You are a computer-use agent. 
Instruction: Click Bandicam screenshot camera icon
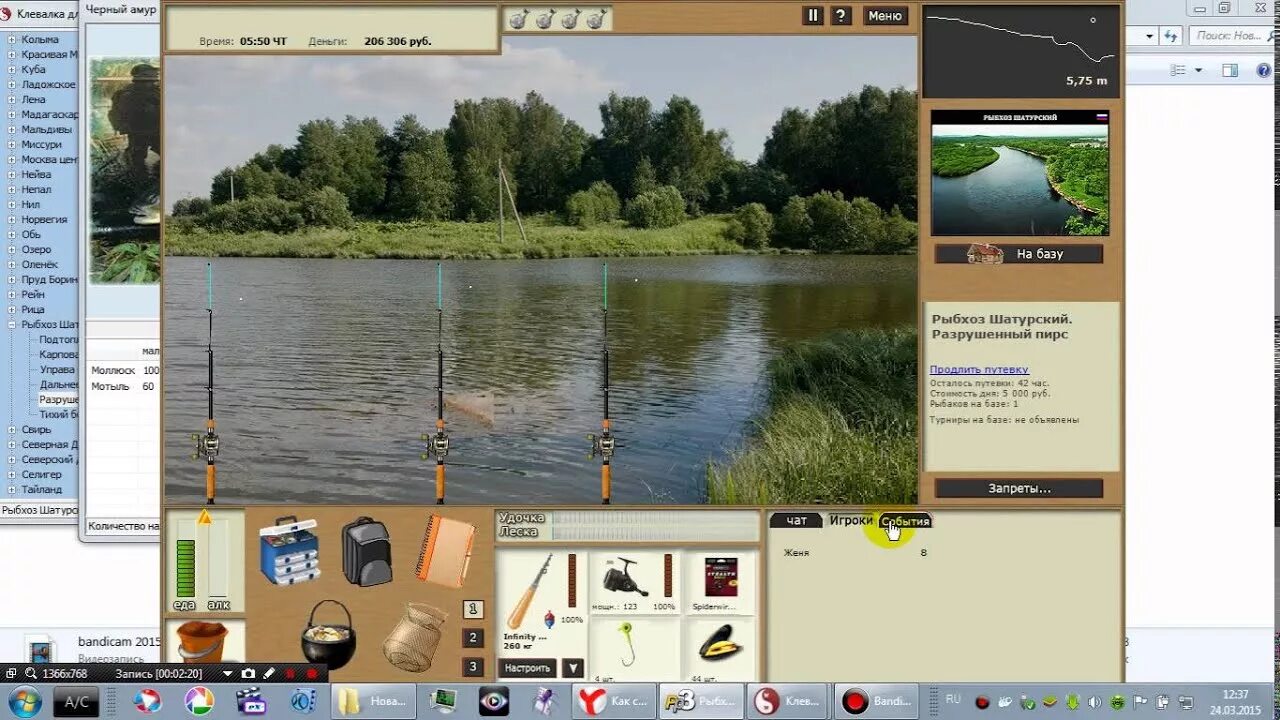[248, 674]
